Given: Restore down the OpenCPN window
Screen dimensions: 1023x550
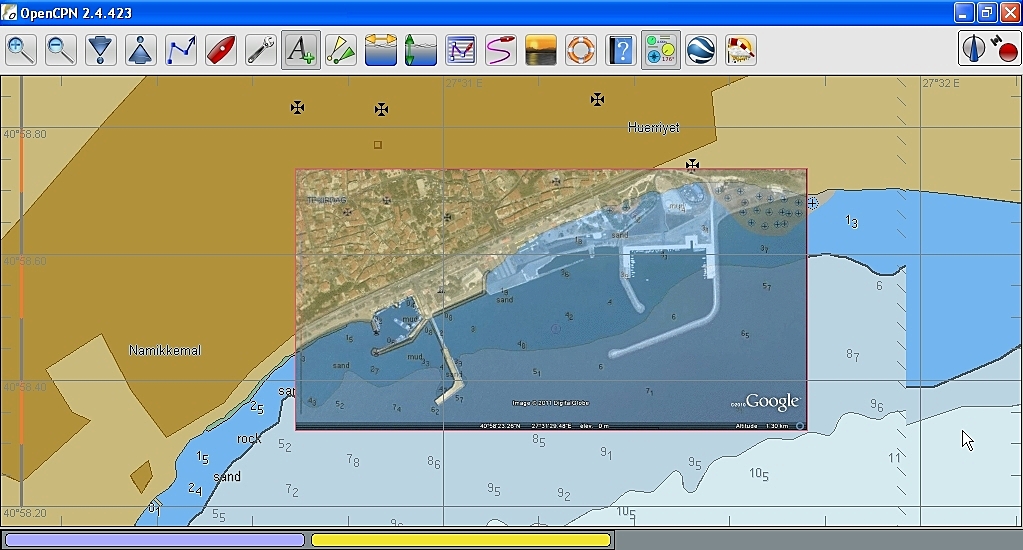Looking at the screenshot, I should coord(987,12).
